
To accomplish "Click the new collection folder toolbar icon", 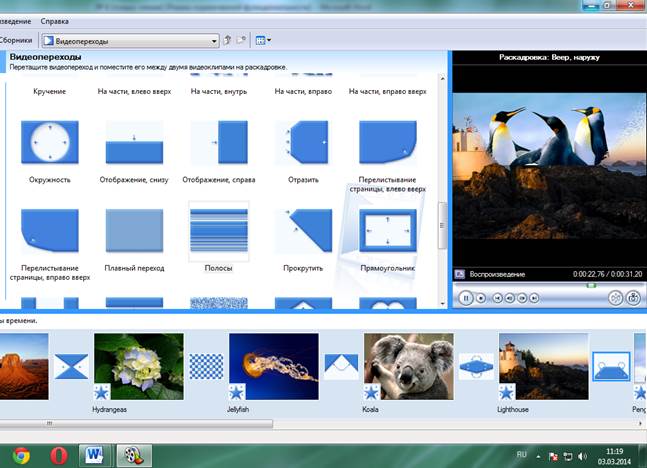I will 241,40.
